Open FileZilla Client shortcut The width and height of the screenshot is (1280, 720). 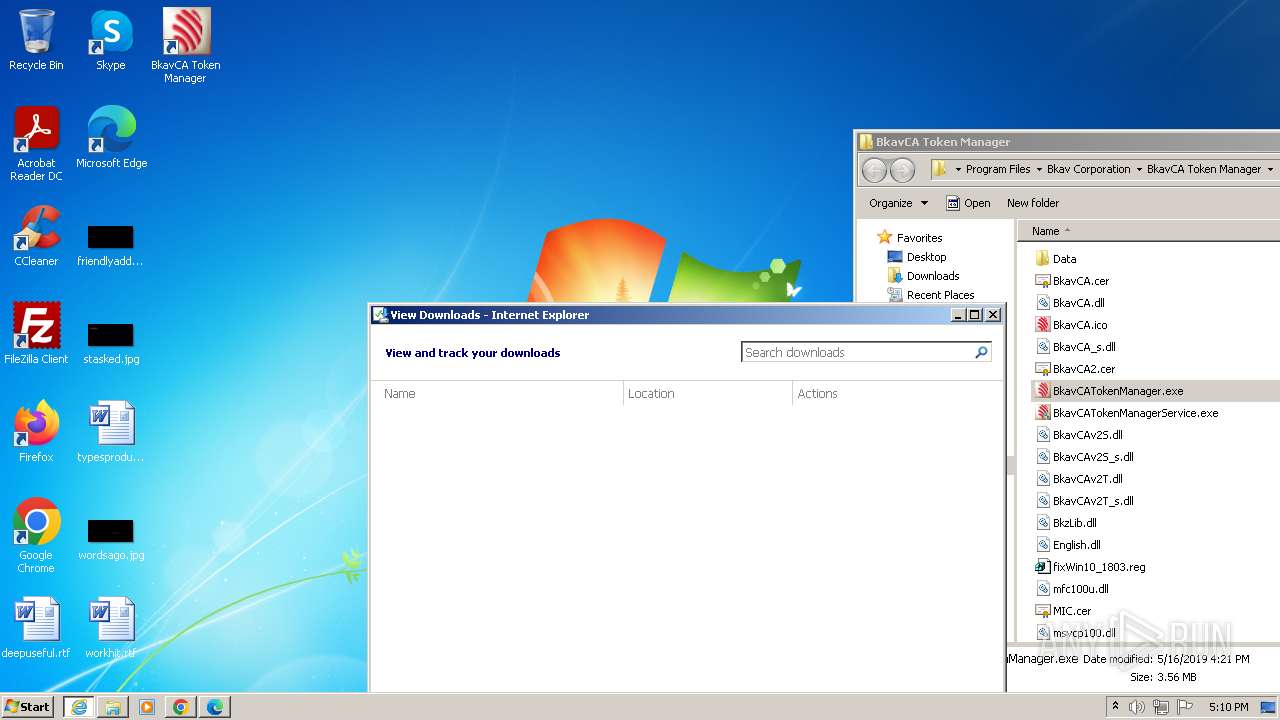click(x=36, y=334)
